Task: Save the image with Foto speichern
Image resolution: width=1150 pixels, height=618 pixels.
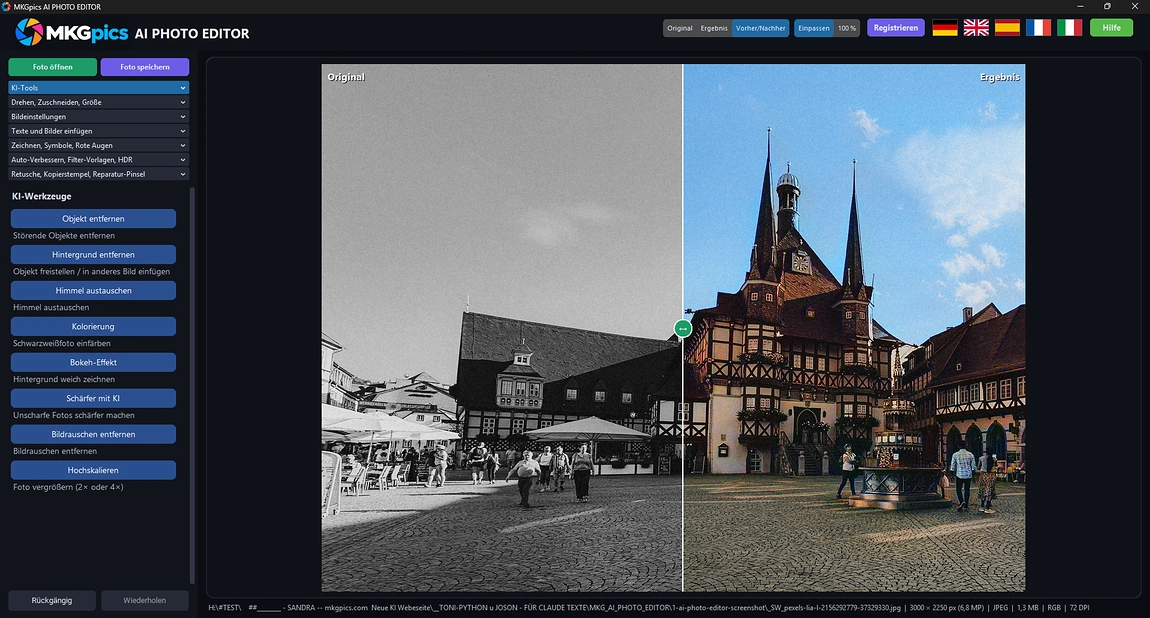Action: pyautogui.click(x=144, y=67)
